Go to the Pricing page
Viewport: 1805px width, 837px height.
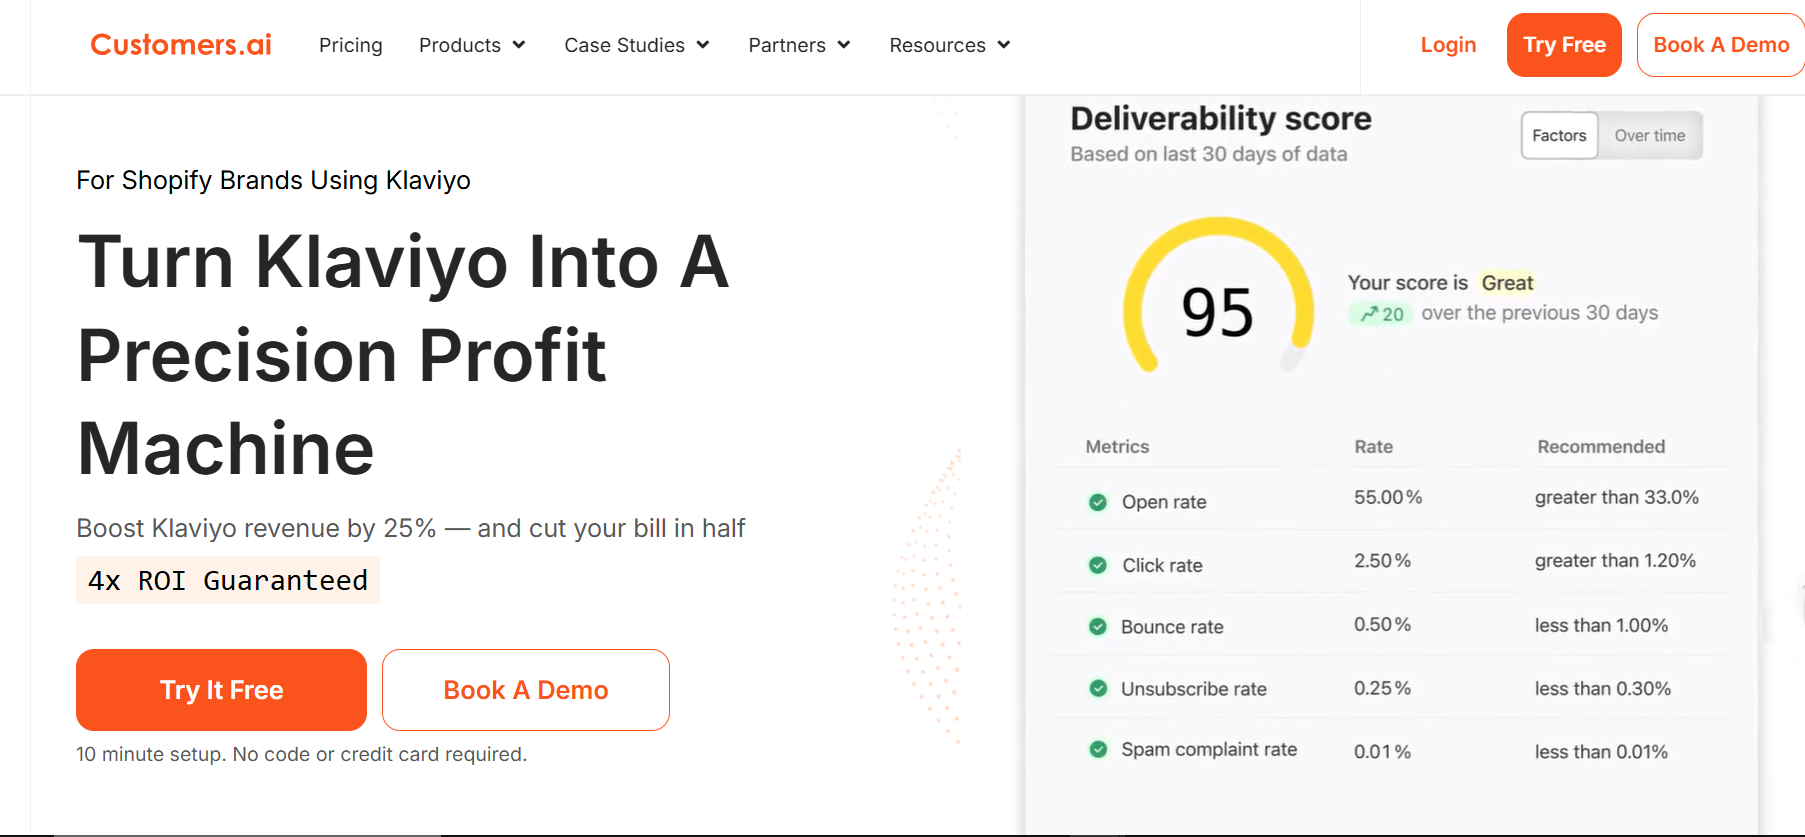pos(351,45)
